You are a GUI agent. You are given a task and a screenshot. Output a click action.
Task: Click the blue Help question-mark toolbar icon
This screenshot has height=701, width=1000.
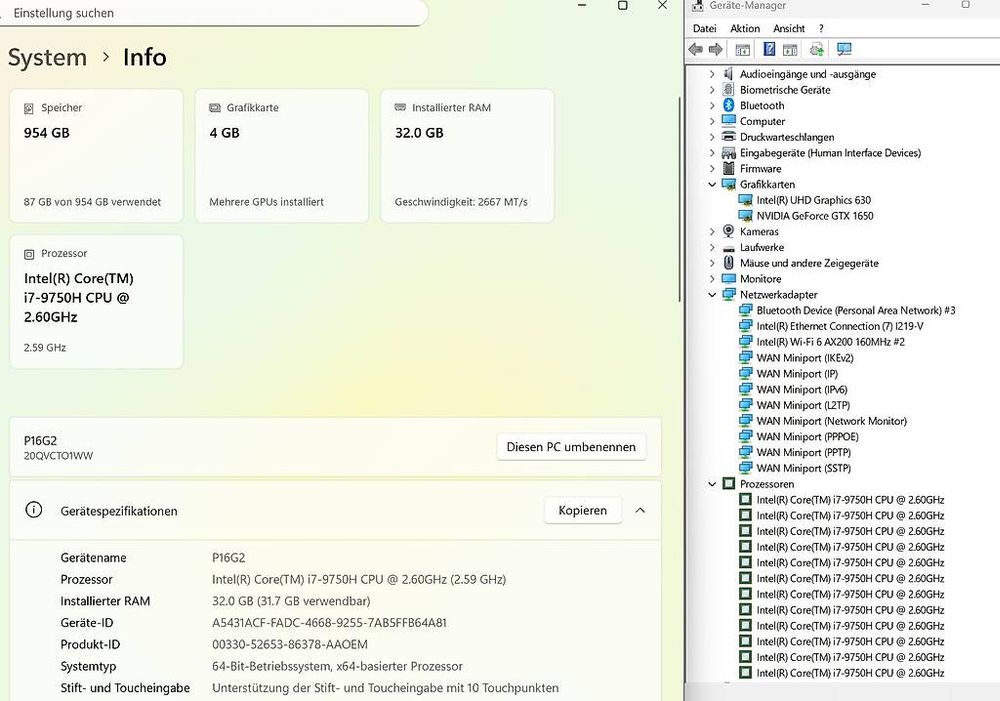click(x=769, y=49)
